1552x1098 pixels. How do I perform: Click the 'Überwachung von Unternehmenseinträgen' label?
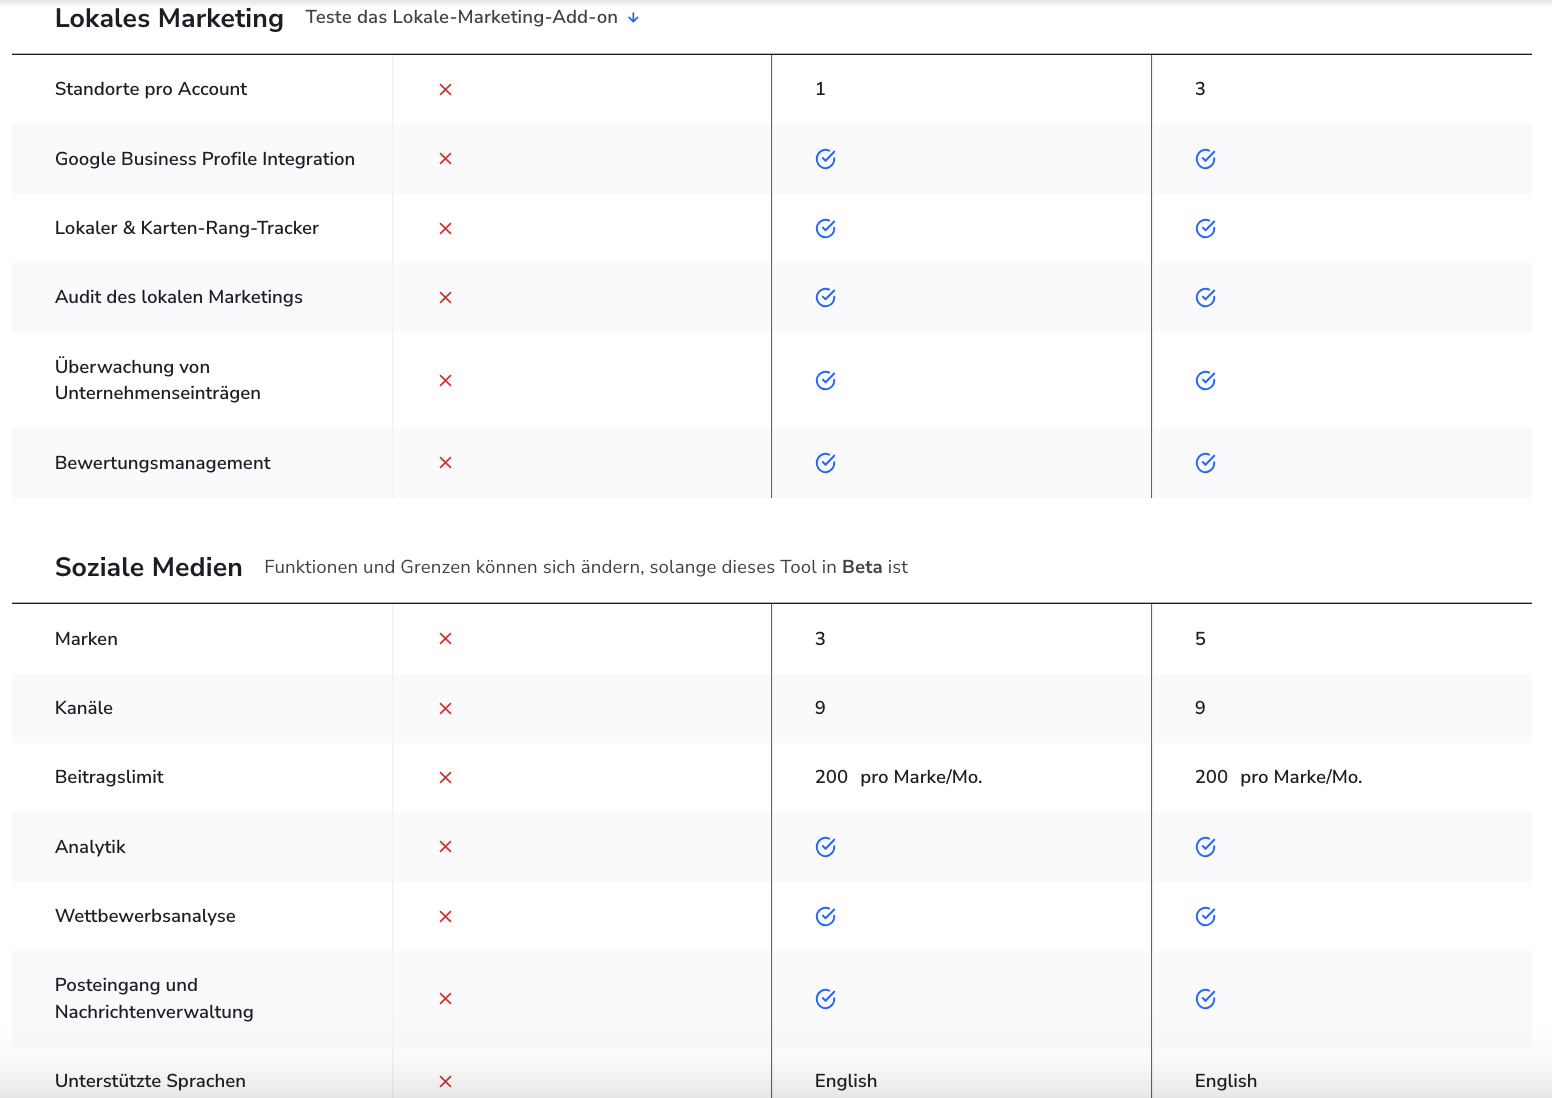tap(158, 380)
